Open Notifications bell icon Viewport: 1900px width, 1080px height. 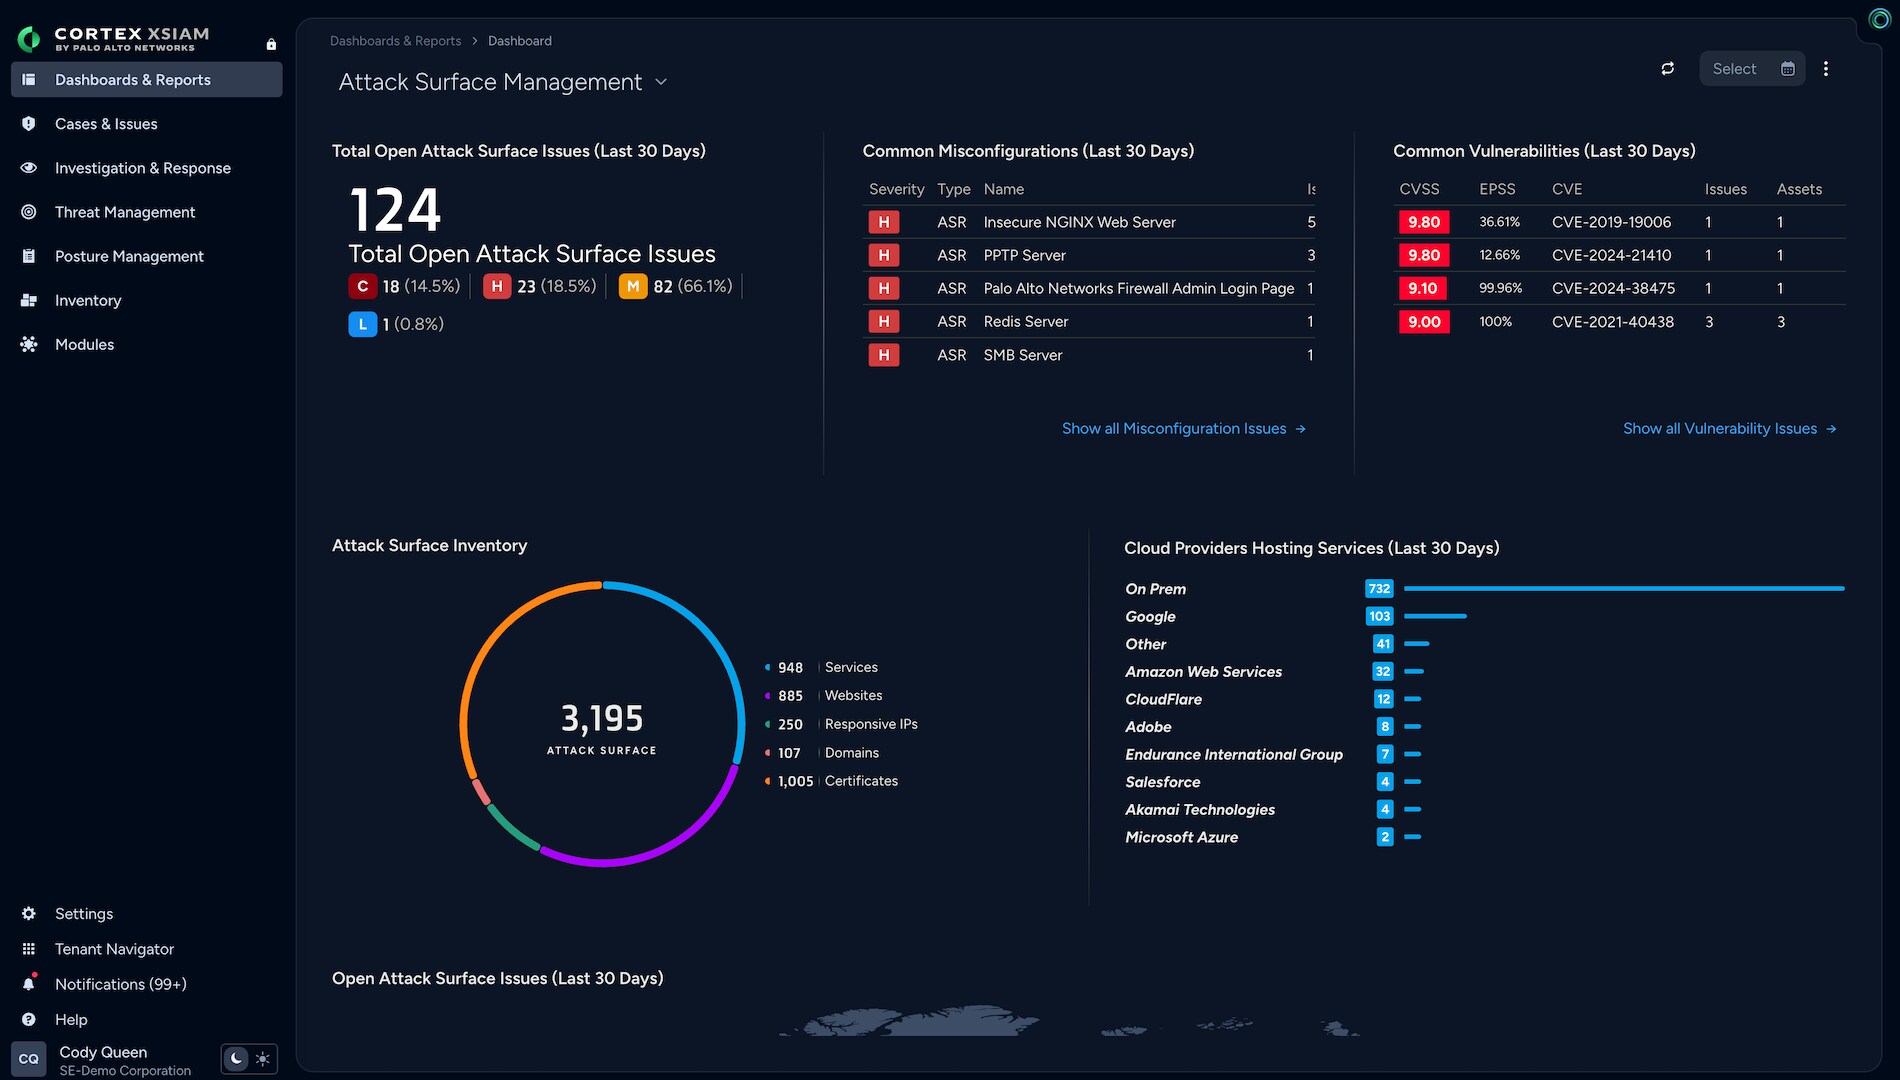(x=29, y=984)
